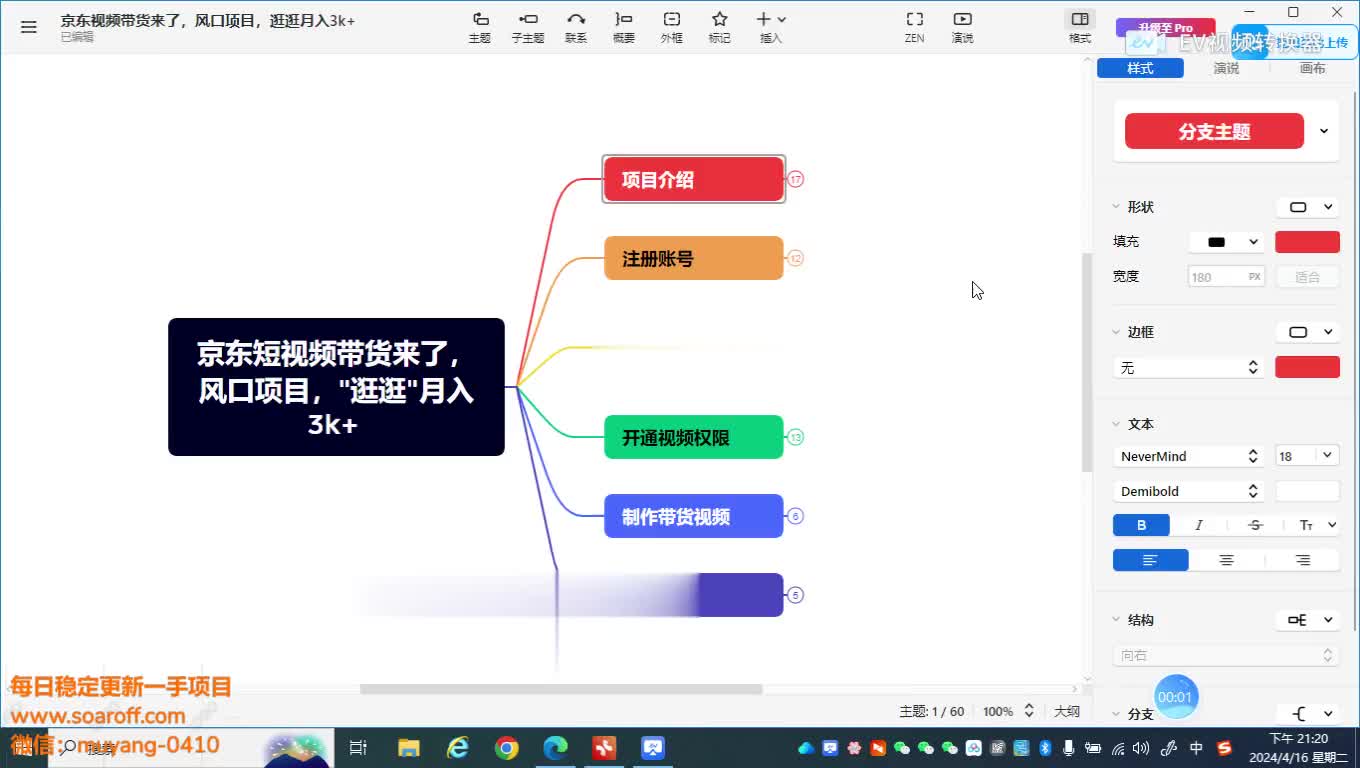The width and height of the screenshot is (1360, 768).
Task: Start the 演说 pitch mode from toolbar
Action: pyautogui.click(x=962, y=27)
